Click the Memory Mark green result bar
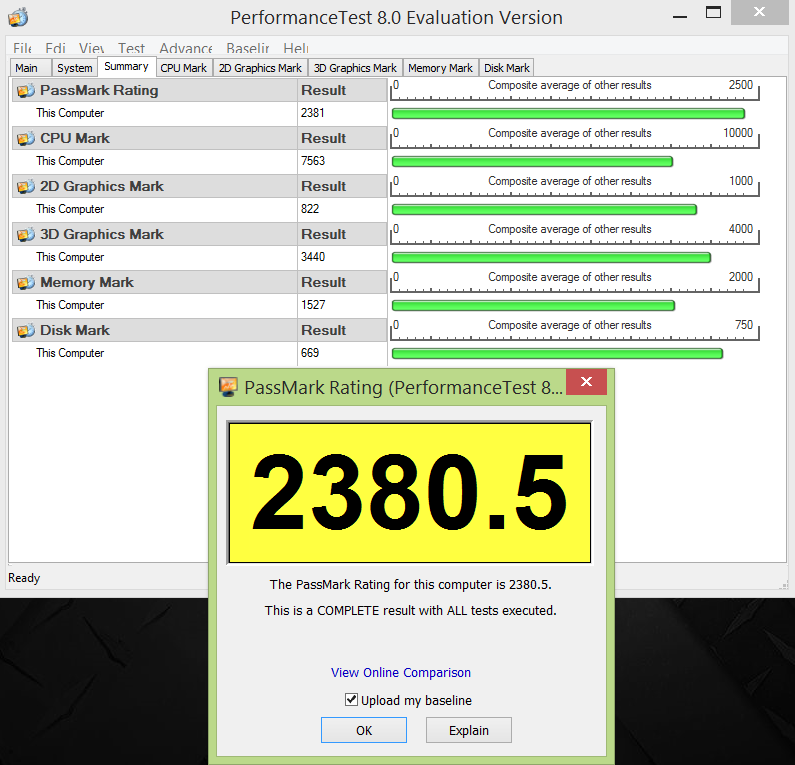Image resolution: width=795 pixels, height=765 pixels. pos(533,306)
